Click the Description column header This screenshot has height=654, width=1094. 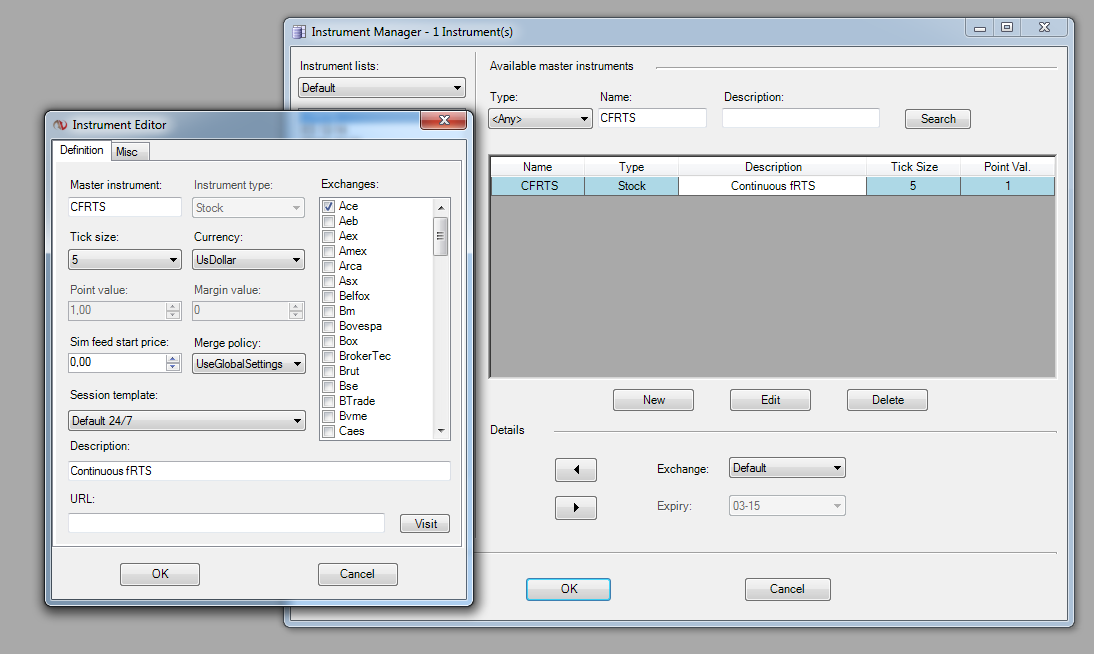pos(772,167)
